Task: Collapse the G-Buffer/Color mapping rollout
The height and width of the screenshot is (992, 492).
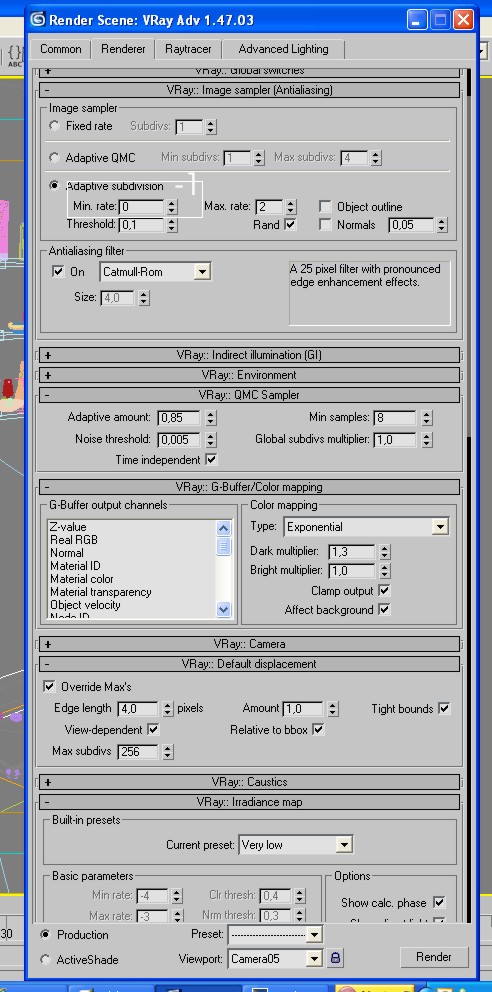Action: pos(249,487)
